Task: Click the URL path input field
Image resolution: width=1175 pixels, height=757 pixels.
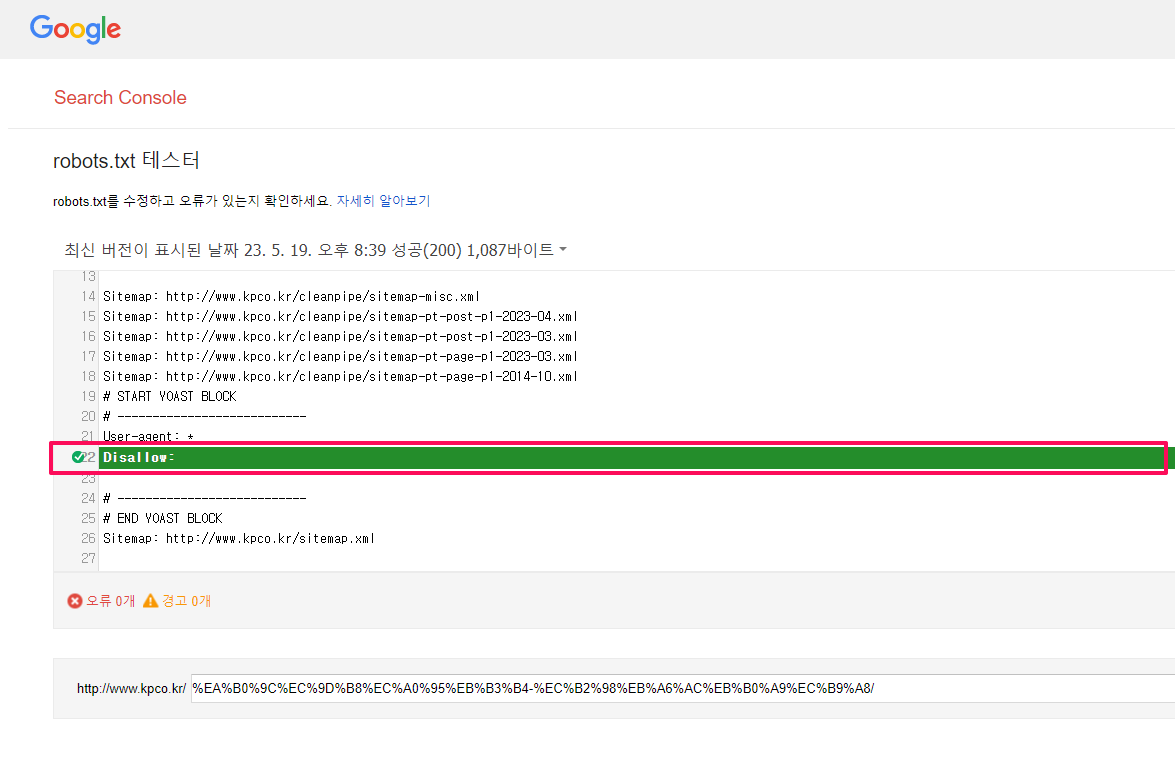Action: coord(680,688)
